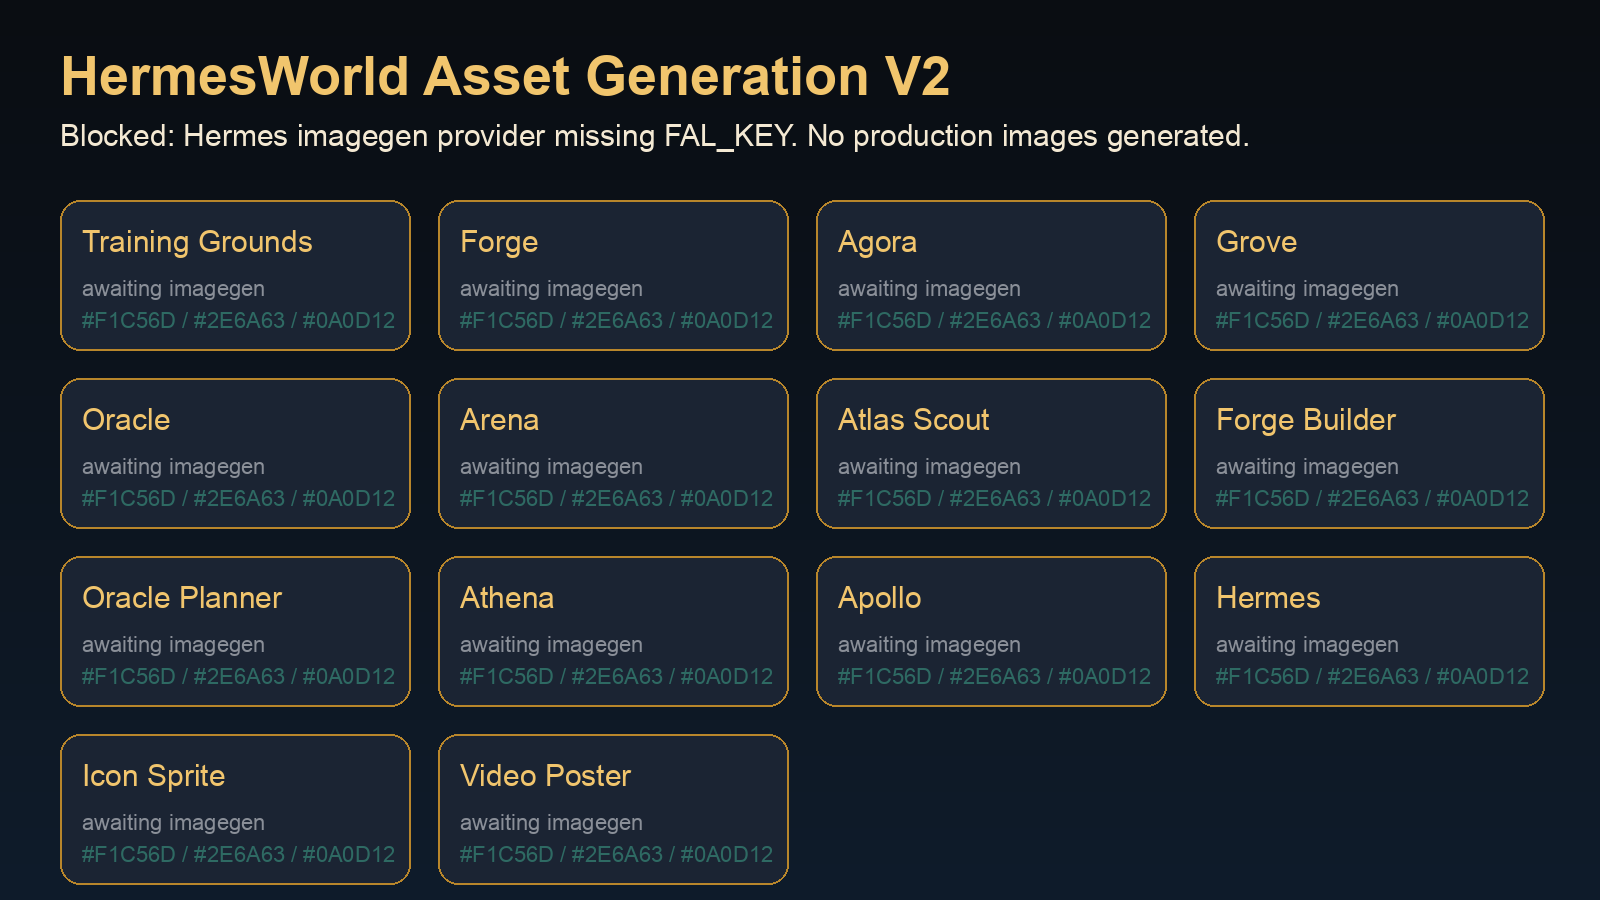Click the palette hex codes on Apollo card

click(x=994, y=677)
